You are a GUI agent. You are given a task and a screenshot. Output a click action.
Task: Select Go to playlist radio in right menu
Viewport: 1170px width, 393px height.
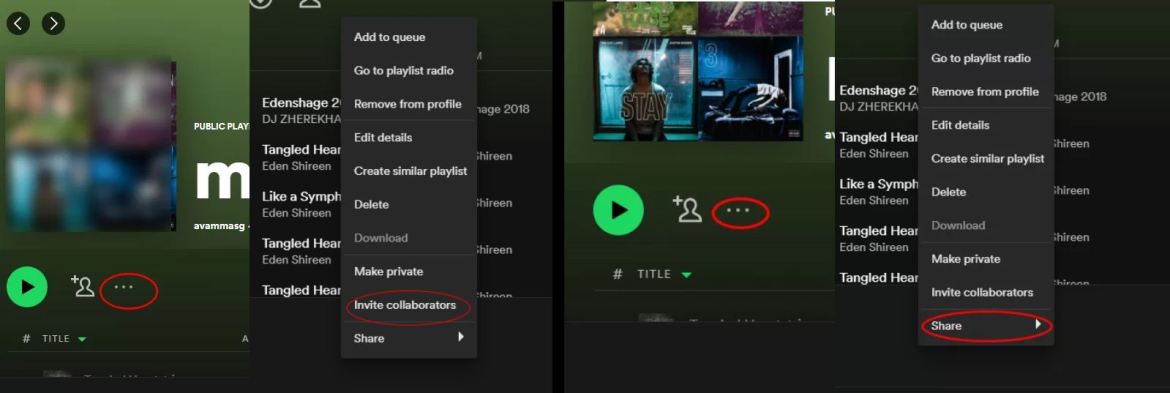[986, 58]
